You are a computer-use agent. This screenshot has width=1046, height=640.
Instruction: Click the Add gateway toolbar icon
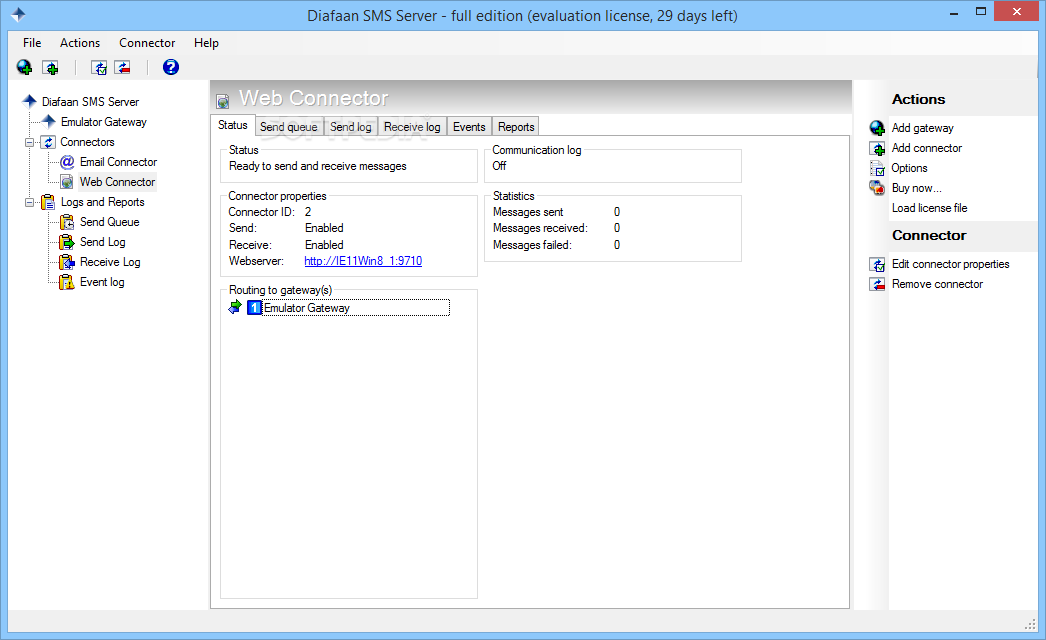(x=25, y=67)
